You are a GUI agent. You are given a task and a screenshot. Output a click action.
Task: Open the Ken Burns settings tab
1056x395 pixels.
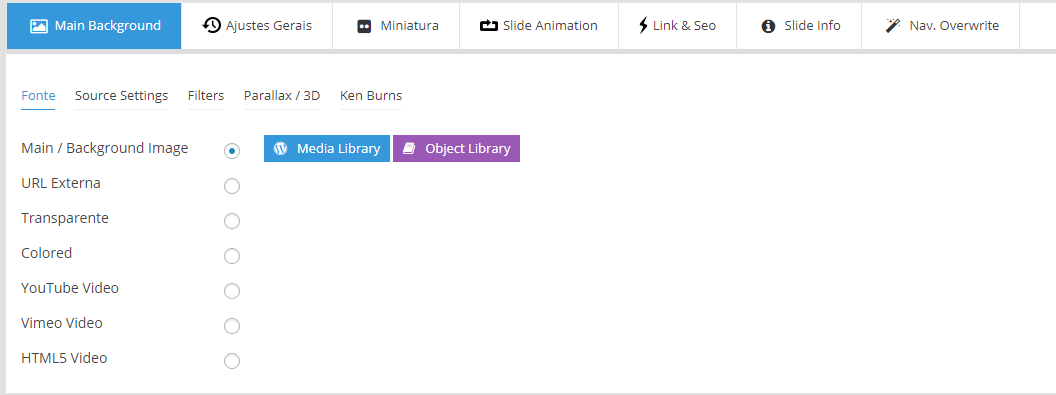pyautogui.click(x=371, y=96)
